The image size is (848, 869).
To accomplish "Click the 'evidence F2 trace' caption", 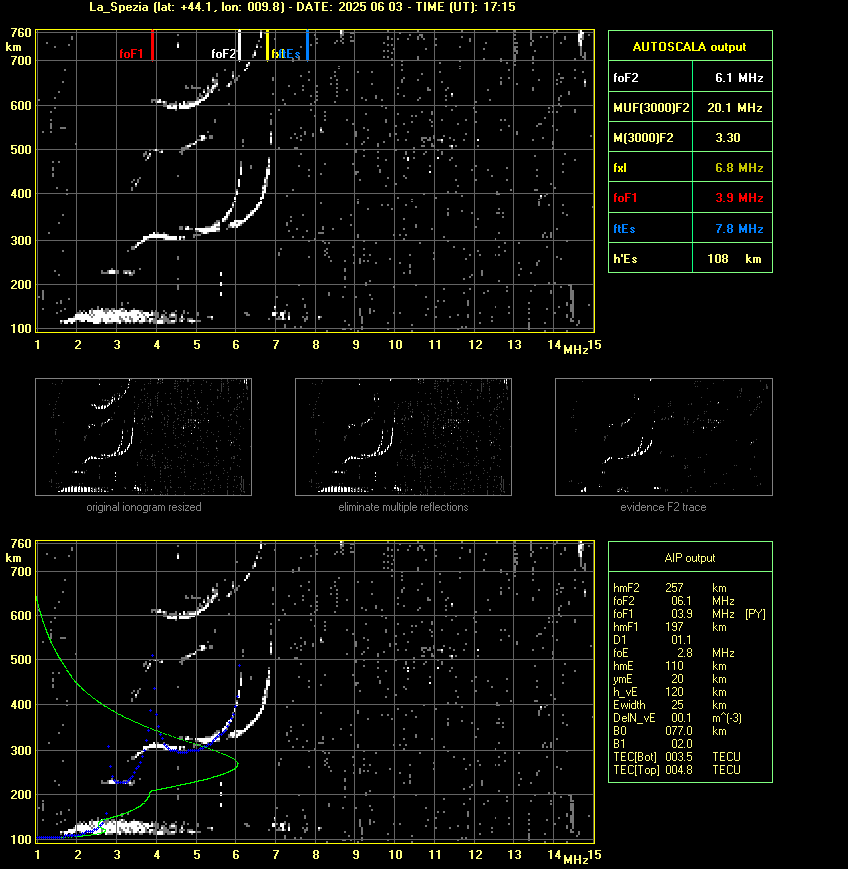I will (663, 507).
